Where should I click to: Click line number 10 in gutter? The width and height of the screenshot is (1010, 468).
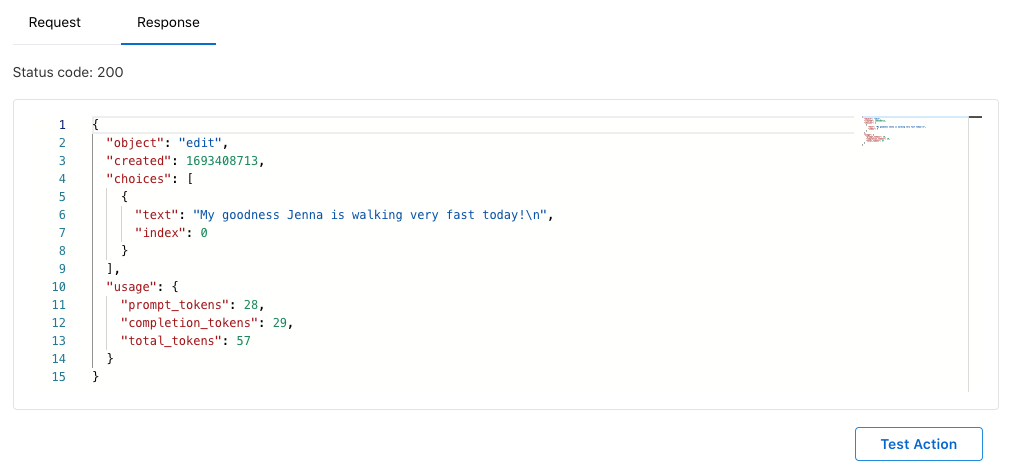coord(59,287)
